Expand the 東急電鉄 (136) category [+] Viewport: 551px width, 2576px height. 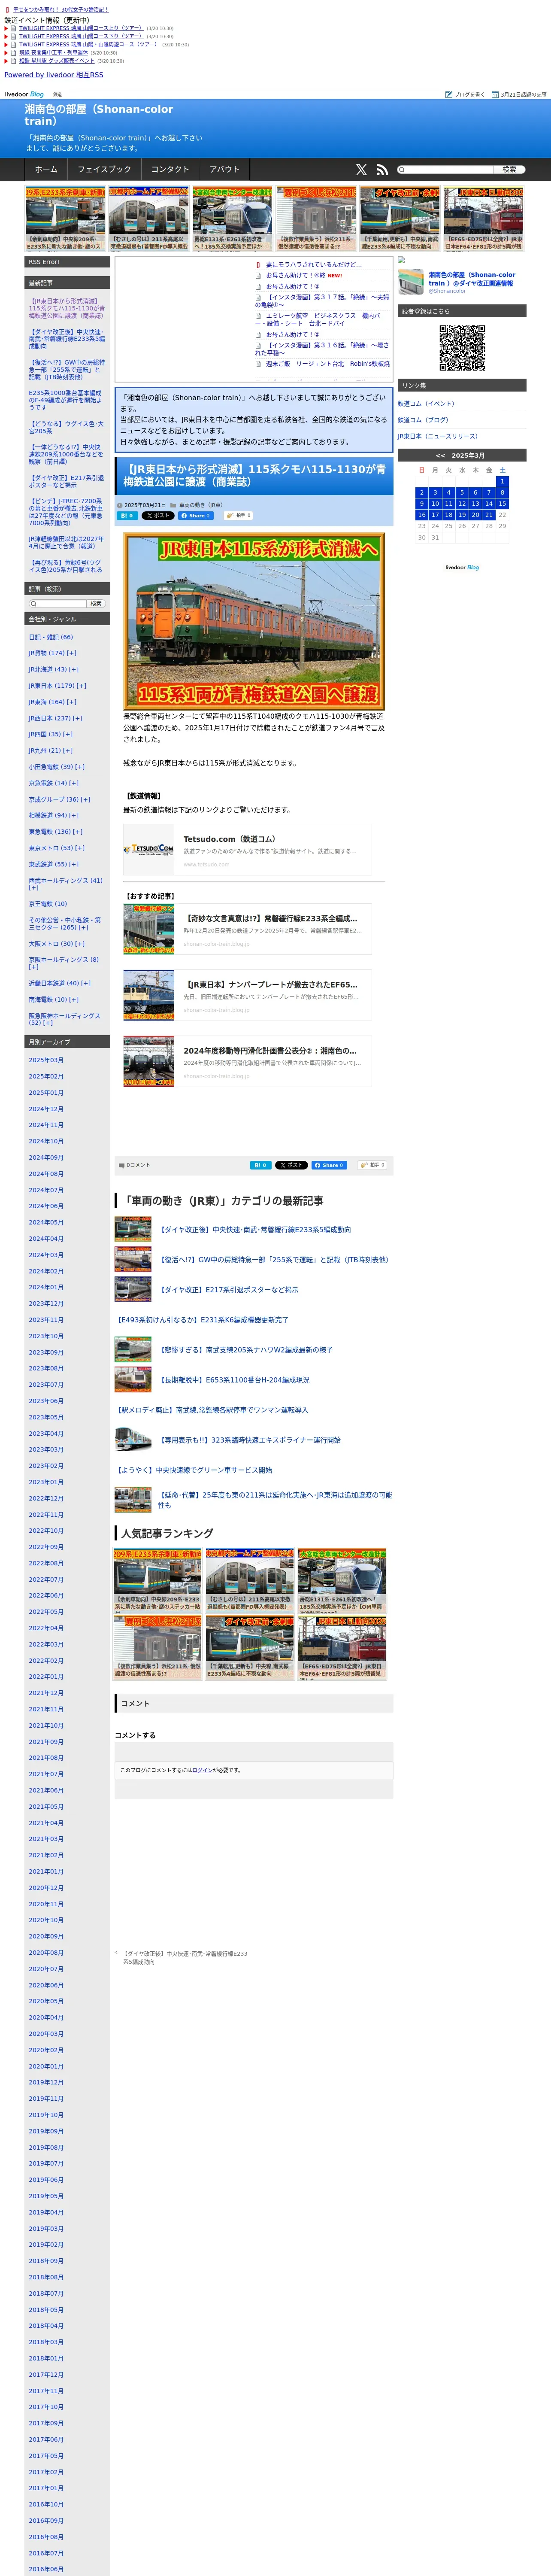78,832
